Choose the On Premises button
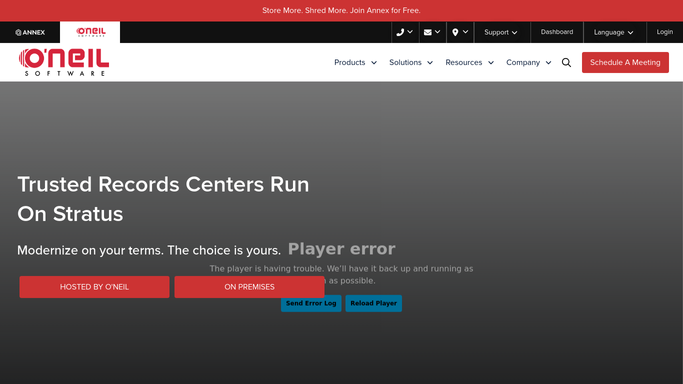The height and width of the screenshot is (384, 683). pos(249,287)
